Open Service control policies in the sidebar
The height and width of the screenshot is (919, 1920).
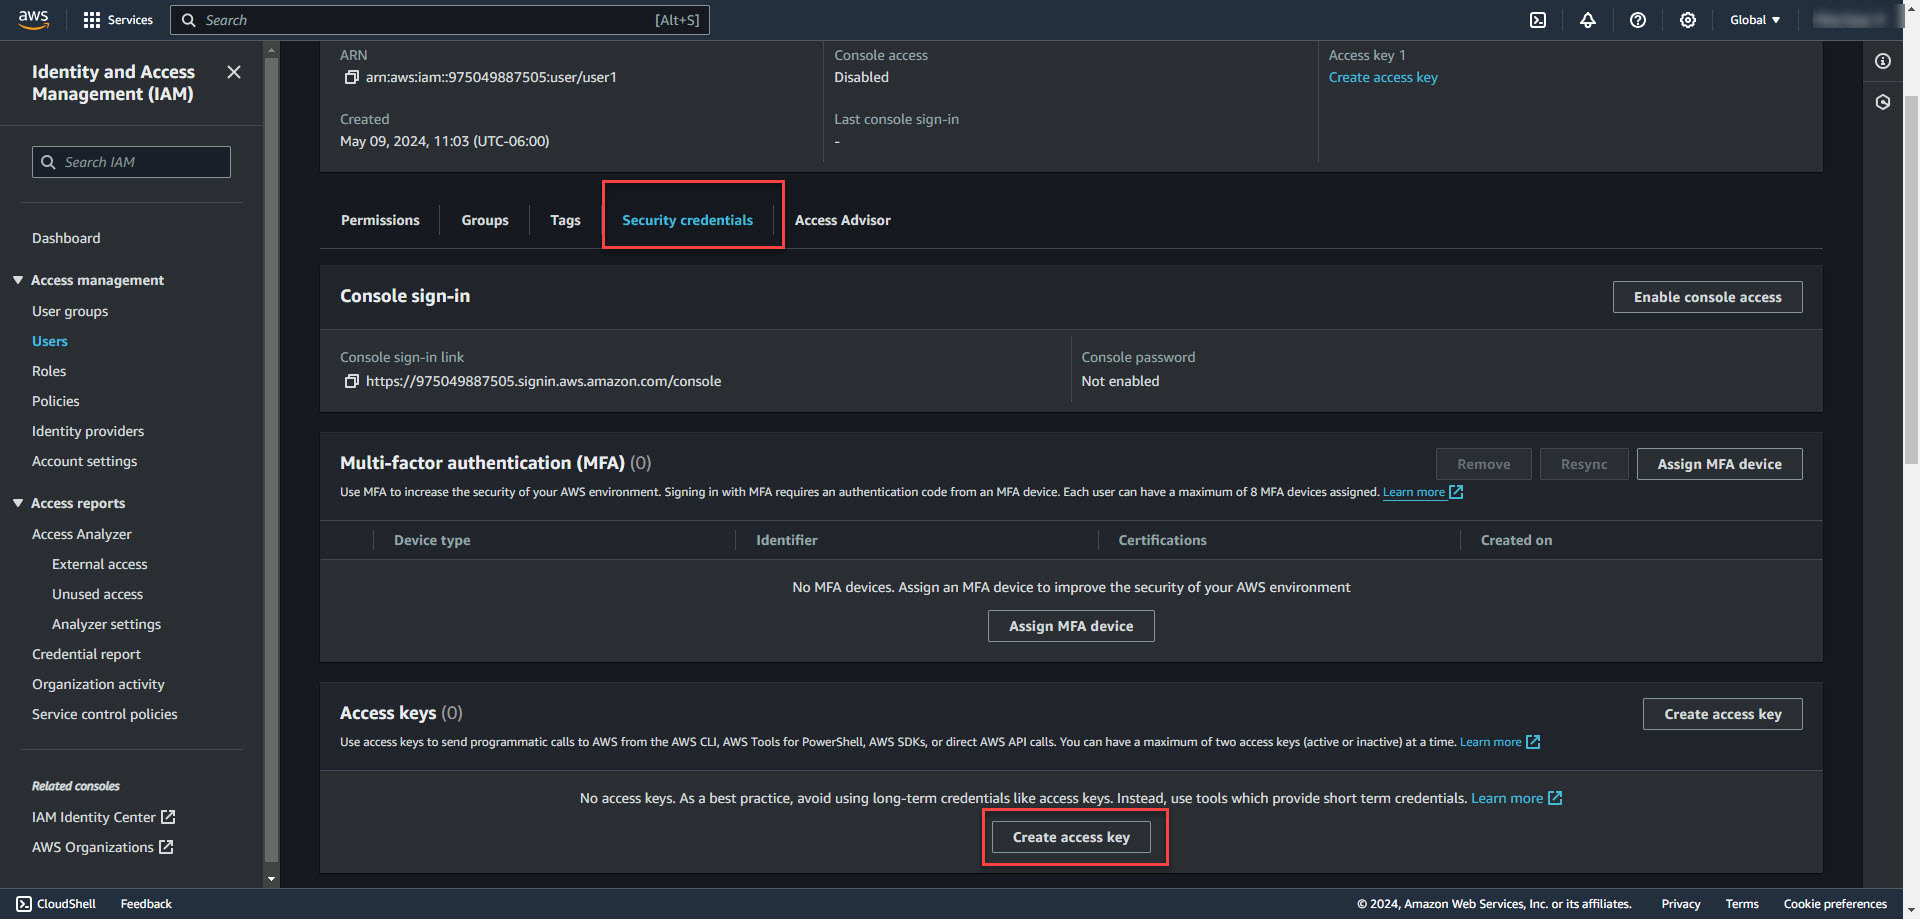pos(104,714)
